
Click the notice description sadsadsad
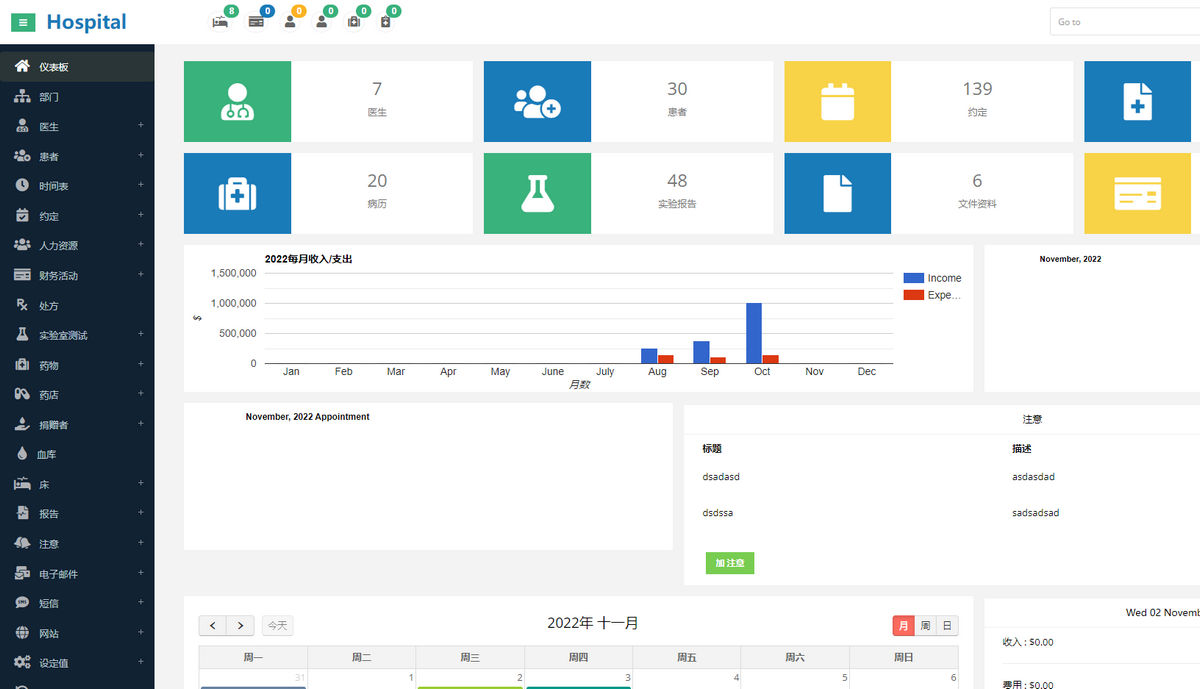[x=1035, y=513]
